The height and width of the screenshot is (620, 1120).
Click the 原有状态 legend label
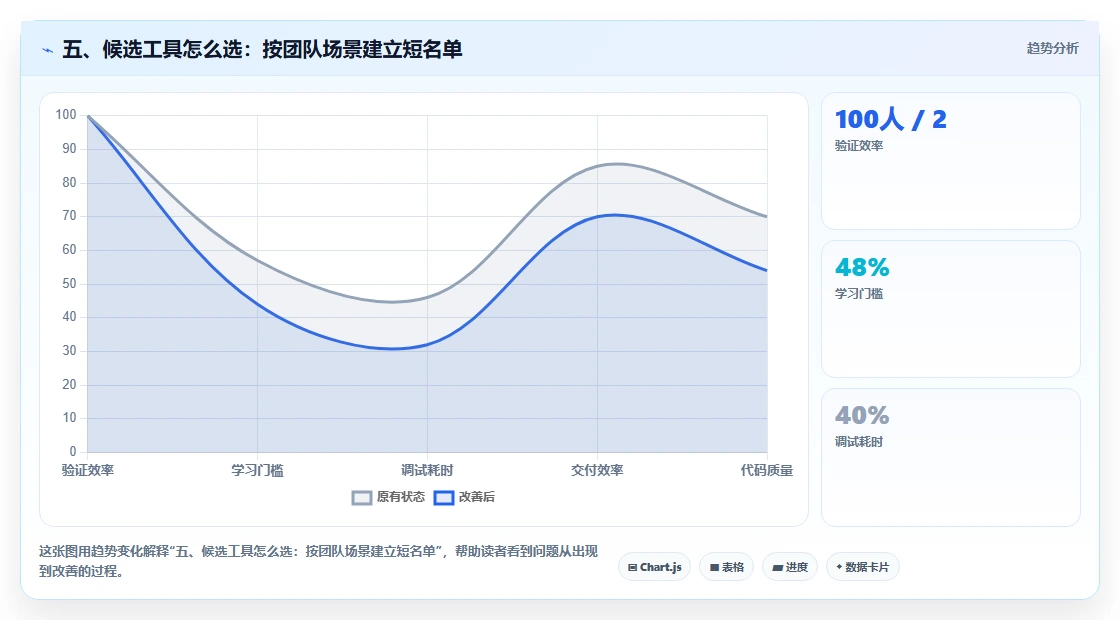tap(401, 497)
